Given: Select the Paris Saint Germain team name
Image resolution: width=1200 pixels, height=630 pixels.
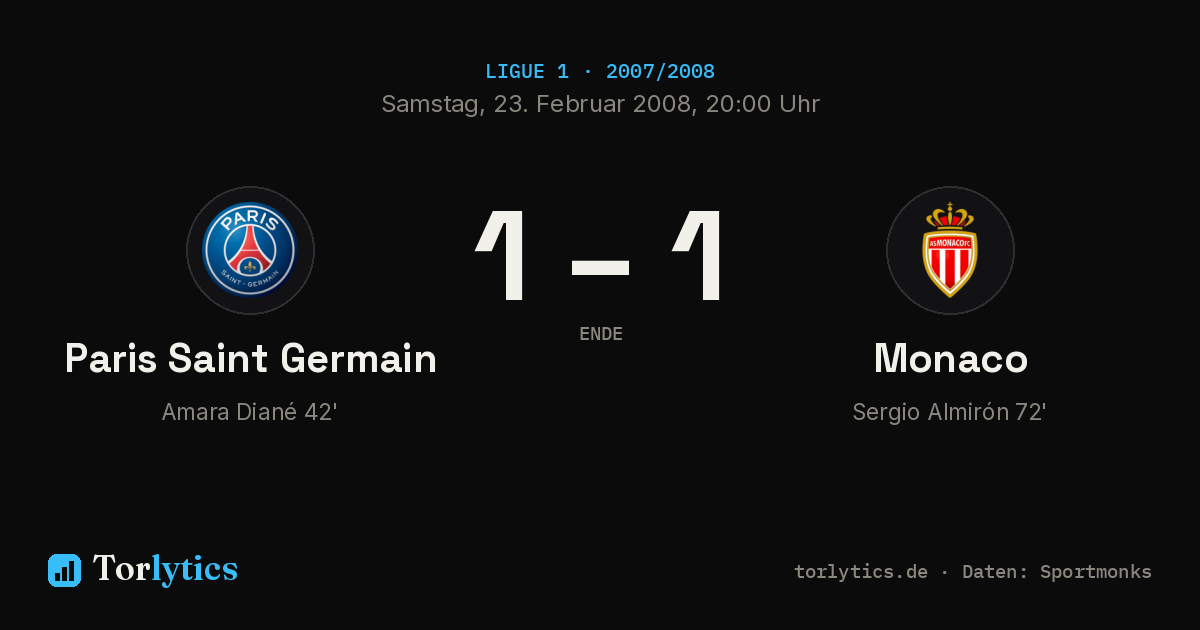Looking at the screenshot, I should (x=250, y=358).
